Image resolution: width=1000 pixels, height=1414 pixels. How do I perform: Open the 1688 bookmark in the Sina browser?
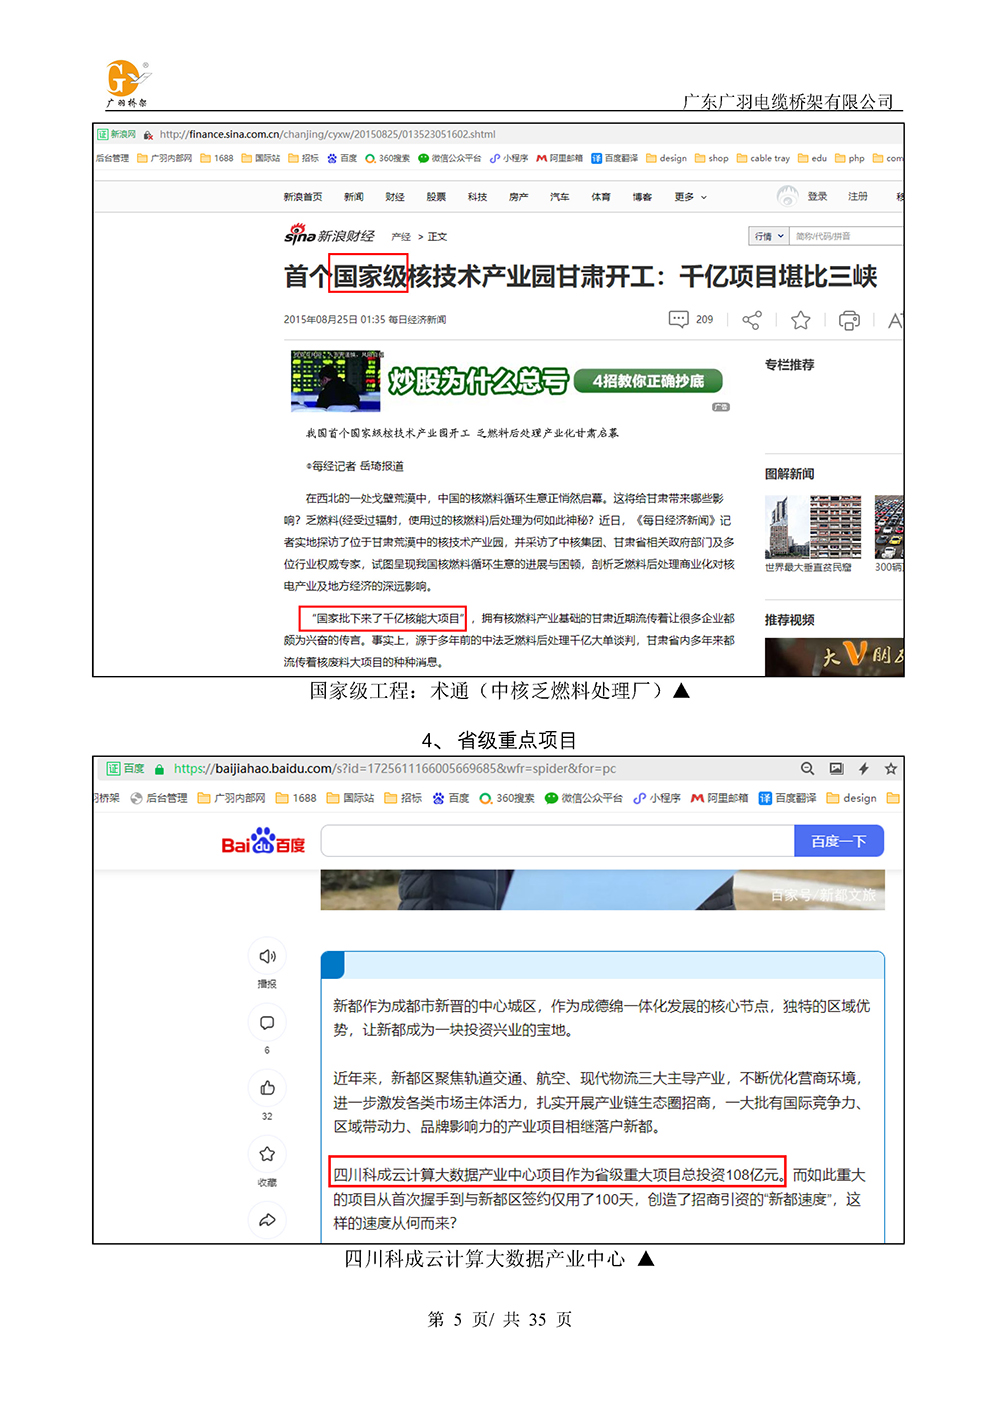click(x=217, y=158)
